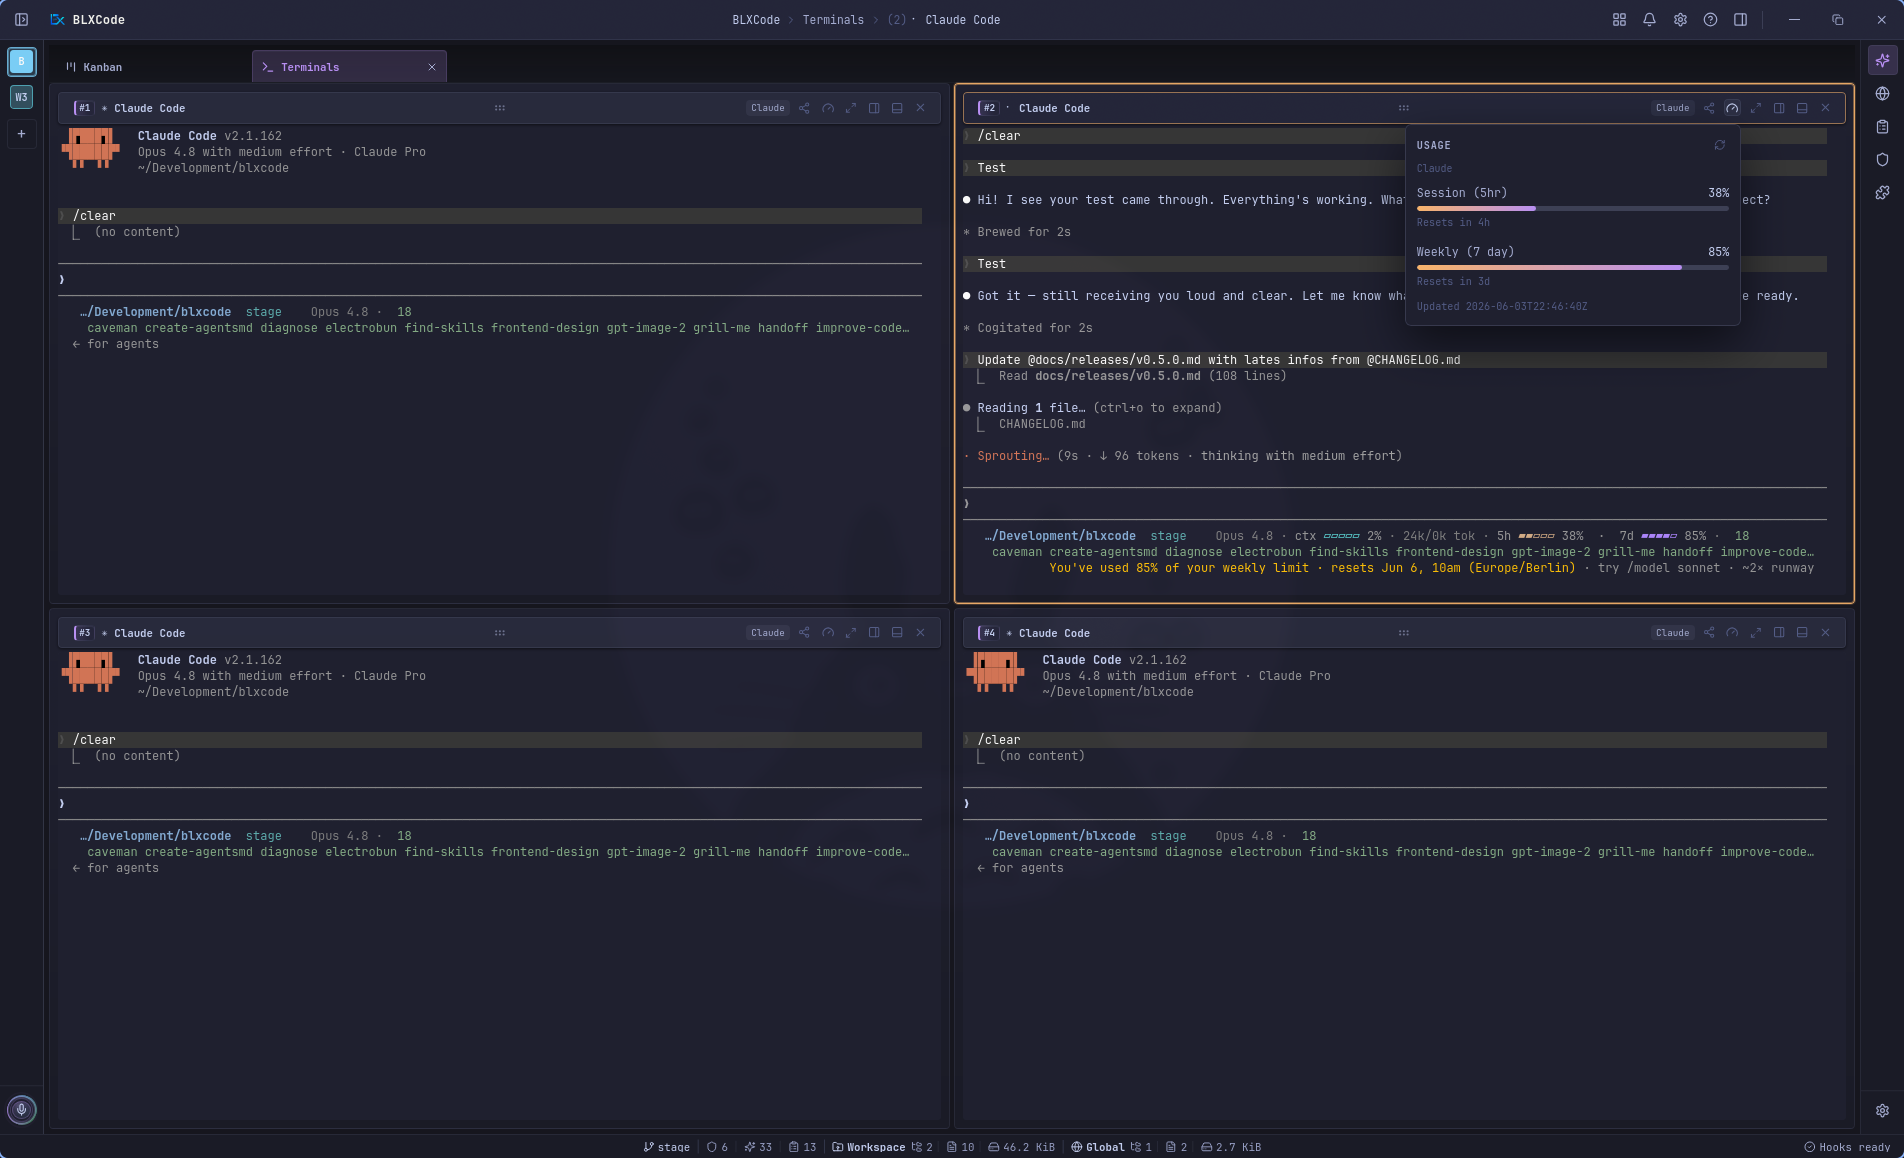Click the Claude badge in terminal #3 header
The width and height of the screenshot is (1904, 1158).
(768, 633)
